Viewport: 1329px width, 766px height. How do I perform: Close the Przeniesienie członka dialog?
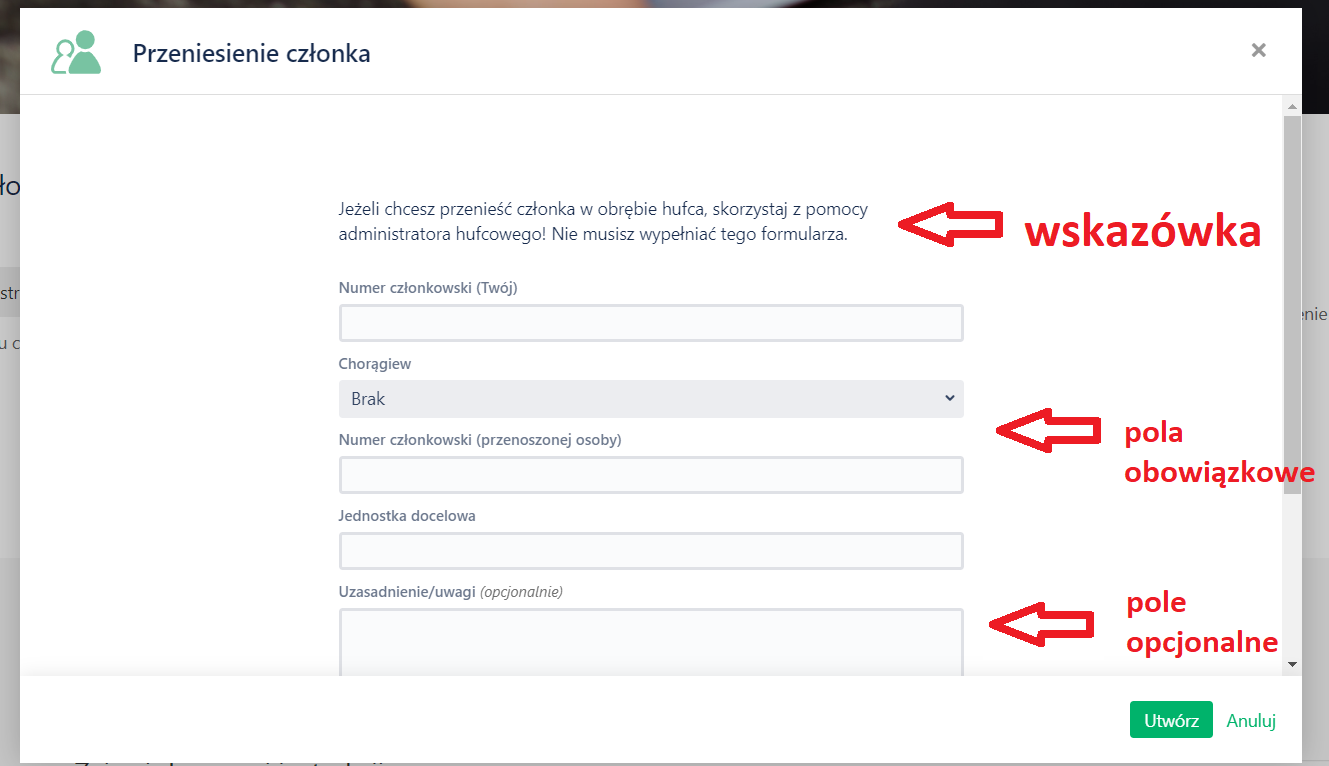(1258, 50)
